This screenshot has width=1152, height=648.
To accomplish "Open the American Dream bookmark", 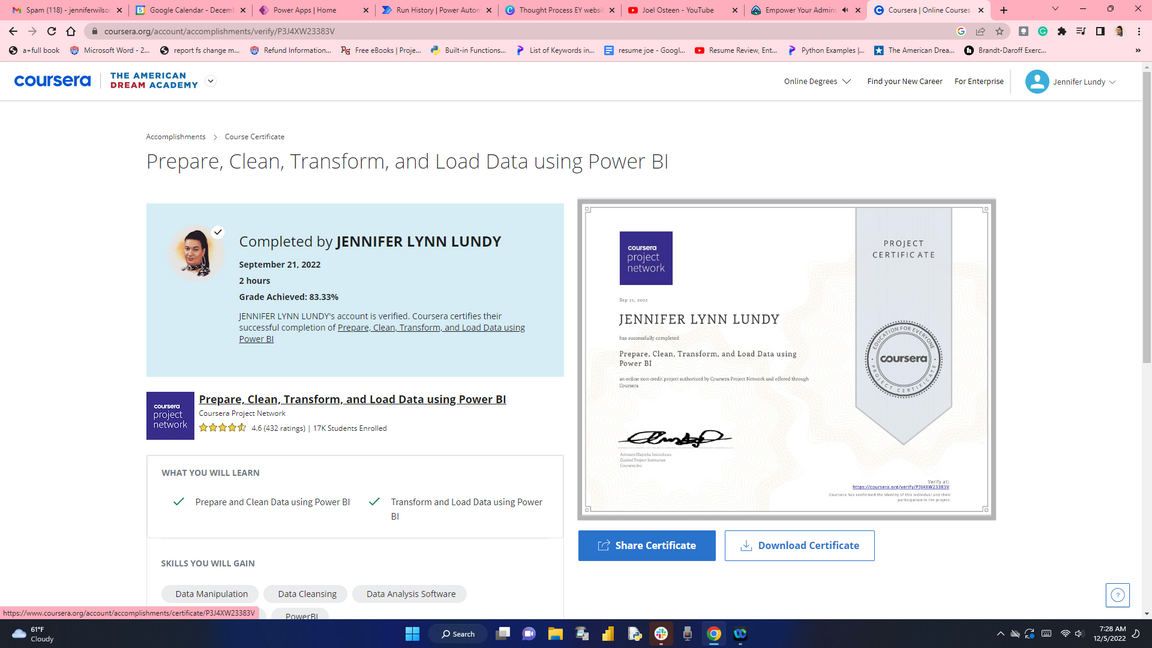I will [914, 51].
